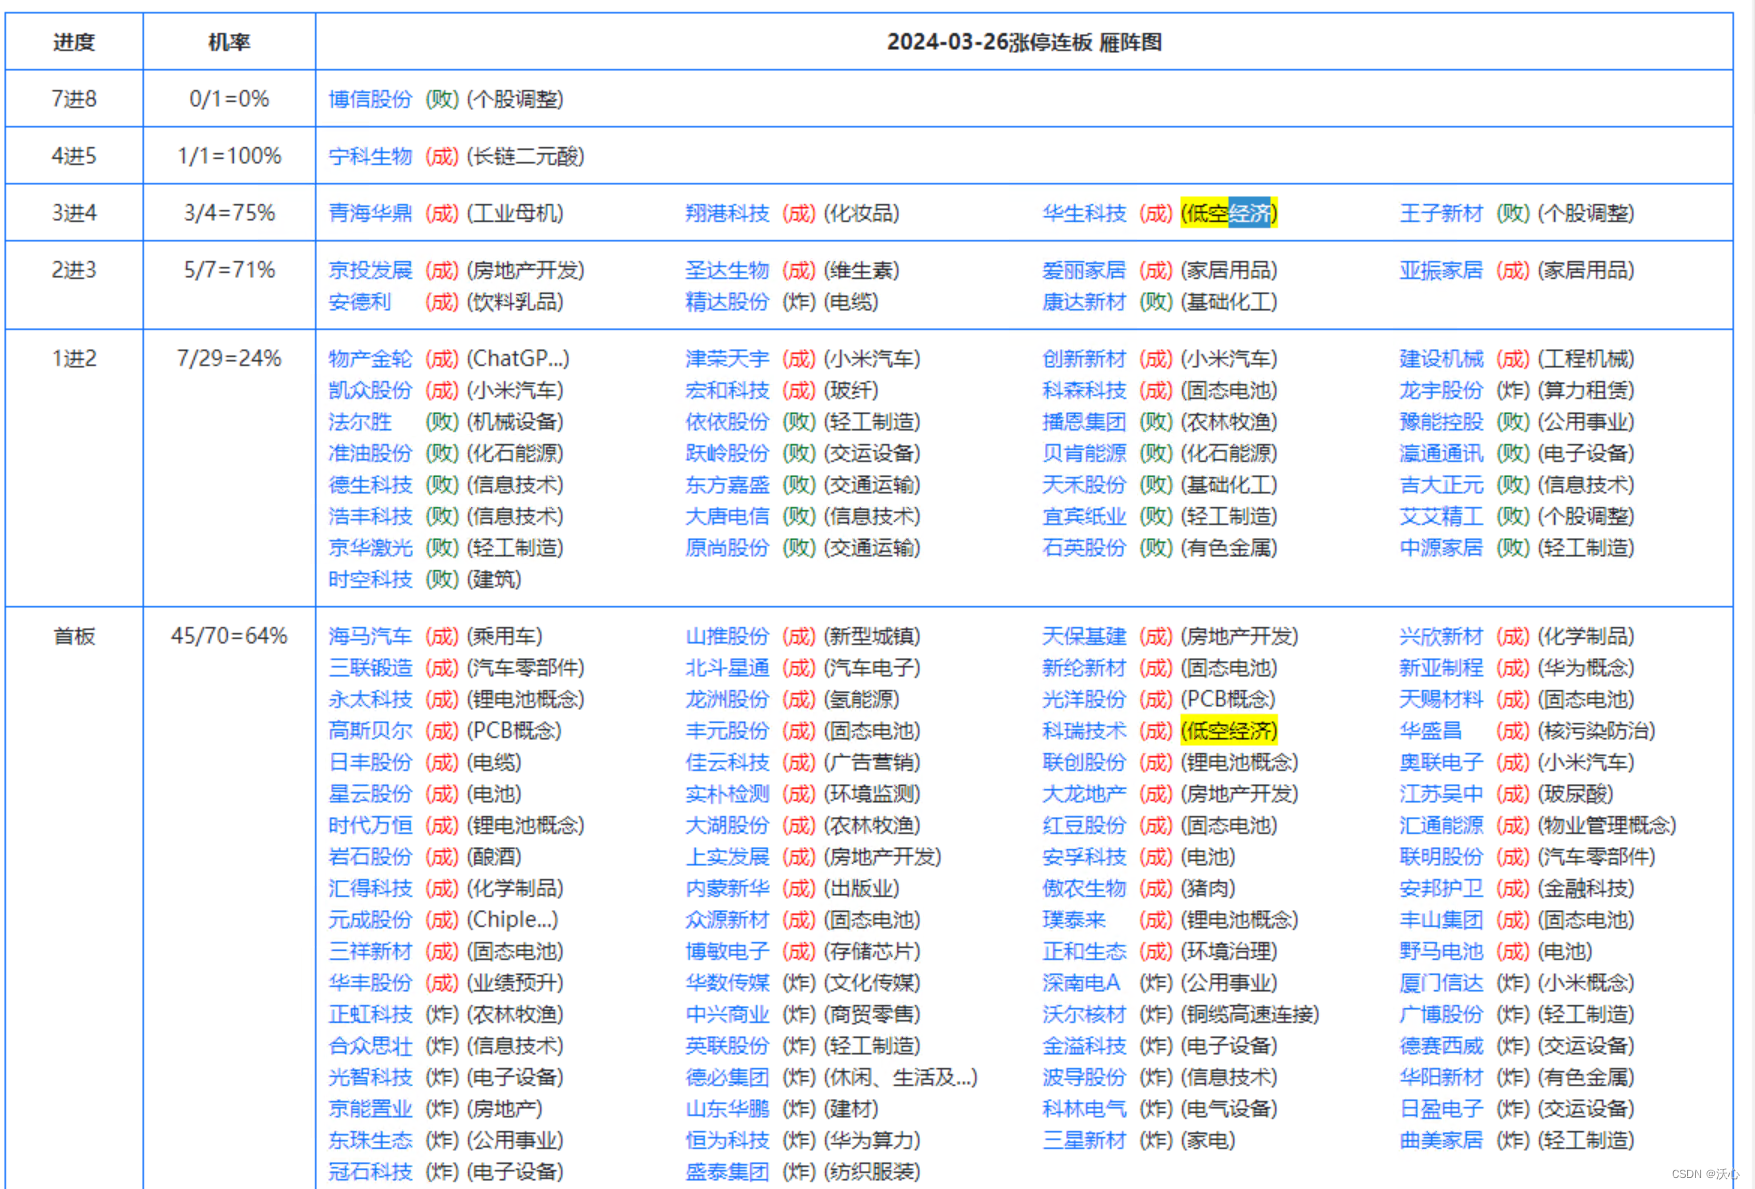The height and width of the screenshot is (1189, 1755).
Task: Click the 科森科技 stock link
Action: 1084,390
